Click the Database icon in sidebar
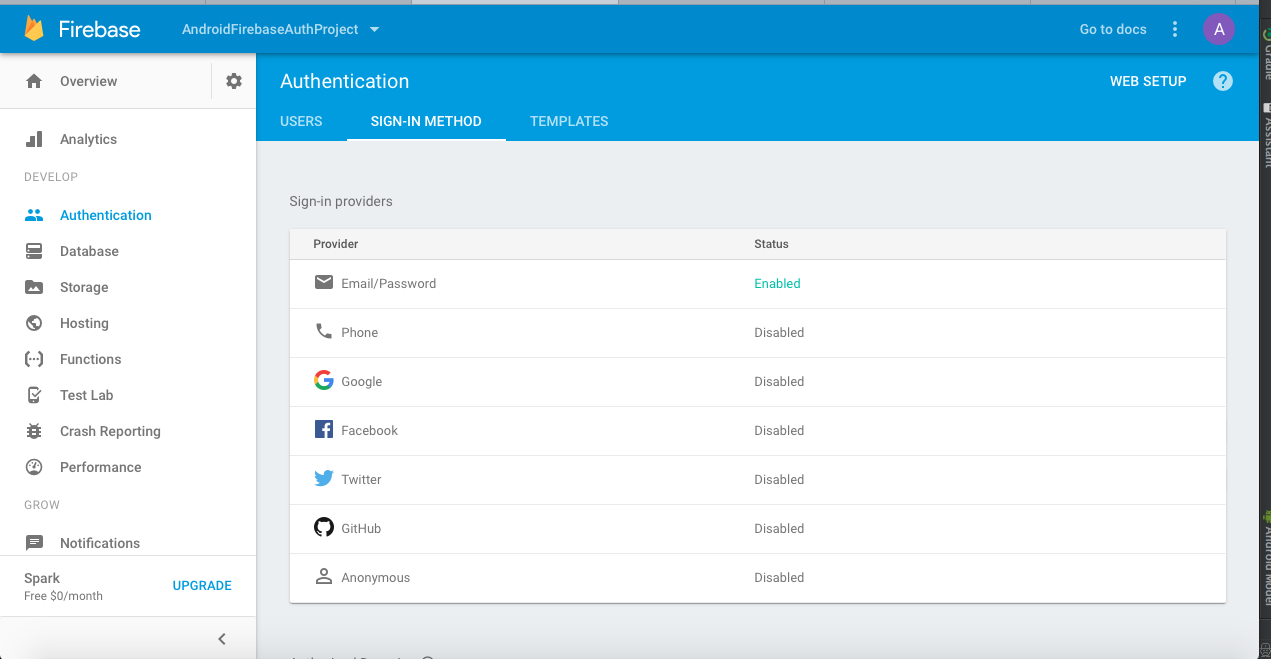The height and width of the screenshot is (659, 1271). (34, 251)
